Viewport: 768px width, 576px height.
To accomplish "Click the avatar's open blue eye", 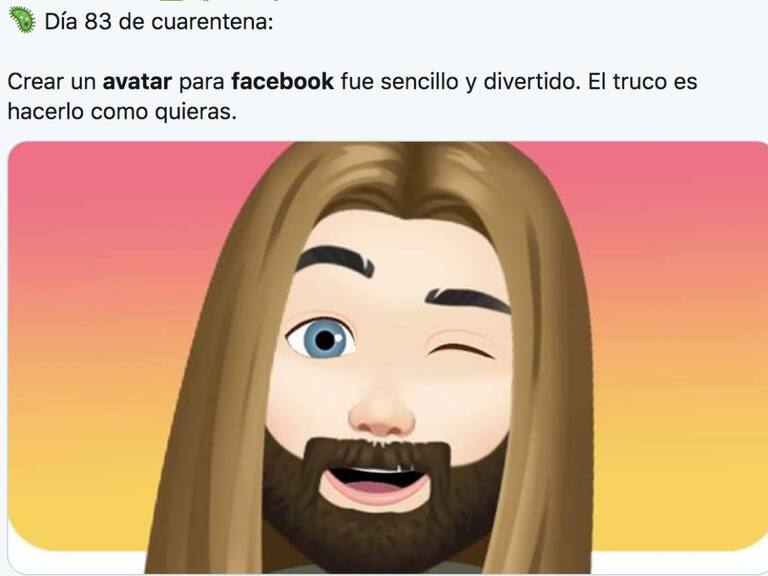I will click(x=321, y=339).
